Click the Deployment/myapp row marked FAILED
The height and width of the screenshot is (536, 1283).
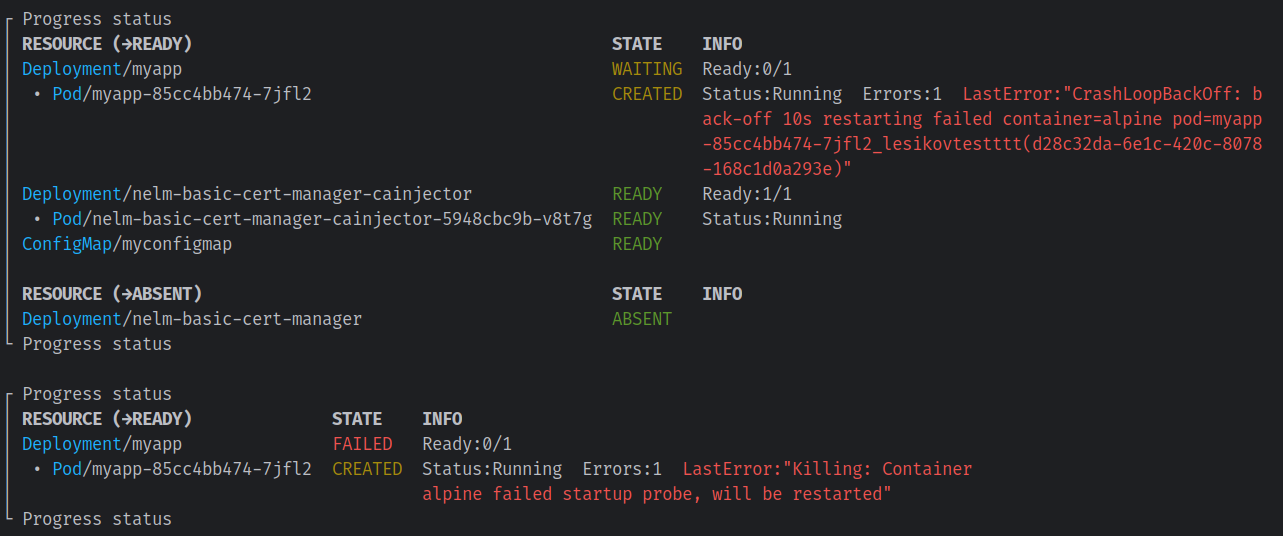click(102, 444)
